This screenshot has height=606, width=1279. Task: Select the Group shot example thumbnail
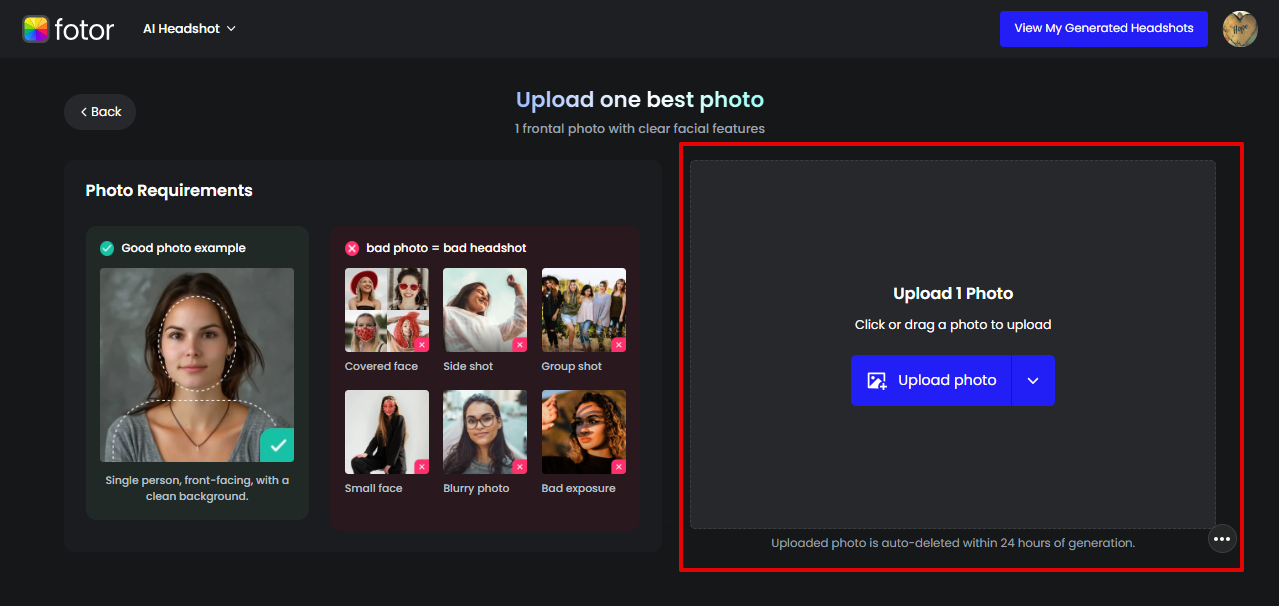click(584, 310)
